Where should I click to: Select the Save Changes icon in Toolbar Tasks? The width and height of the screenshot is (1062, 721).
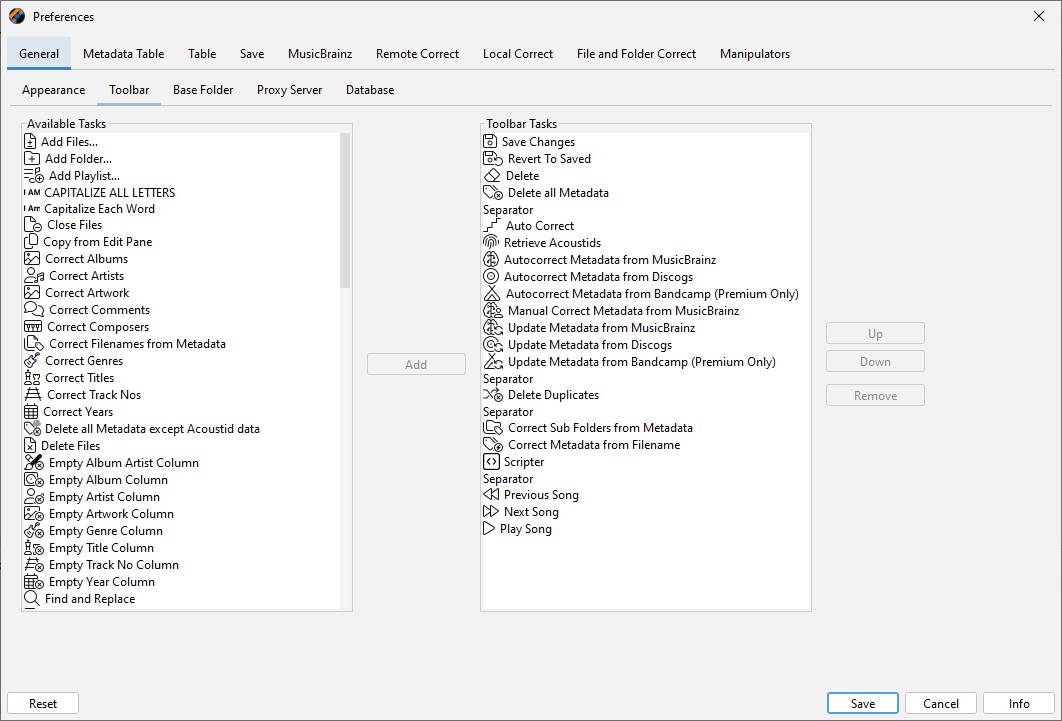click(490, 142)
